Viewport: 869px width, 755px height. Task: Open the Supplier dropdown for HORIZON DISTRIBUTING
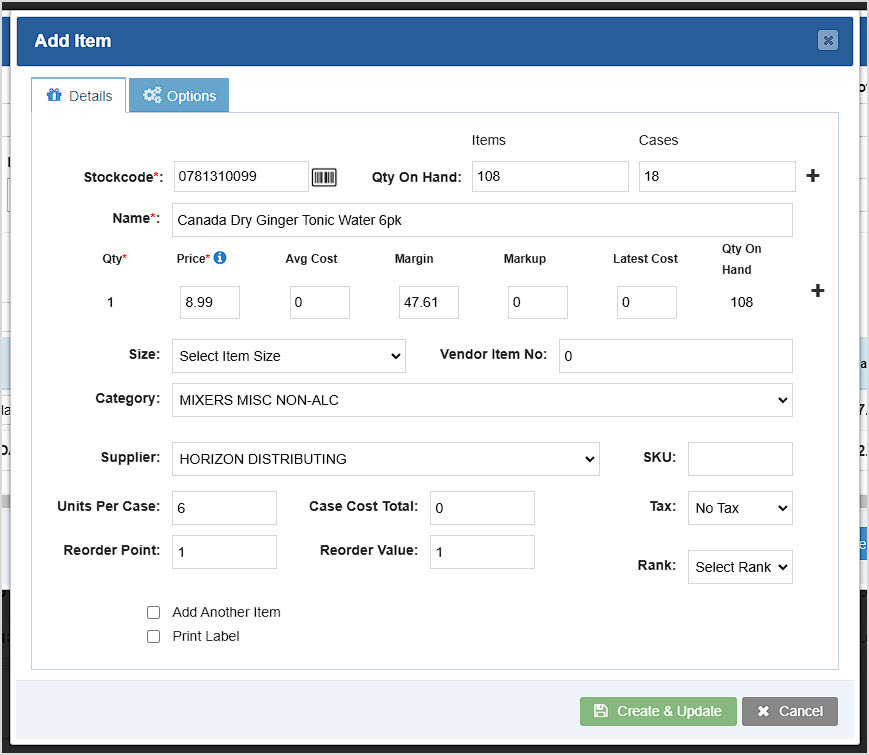tap(386, 457)
